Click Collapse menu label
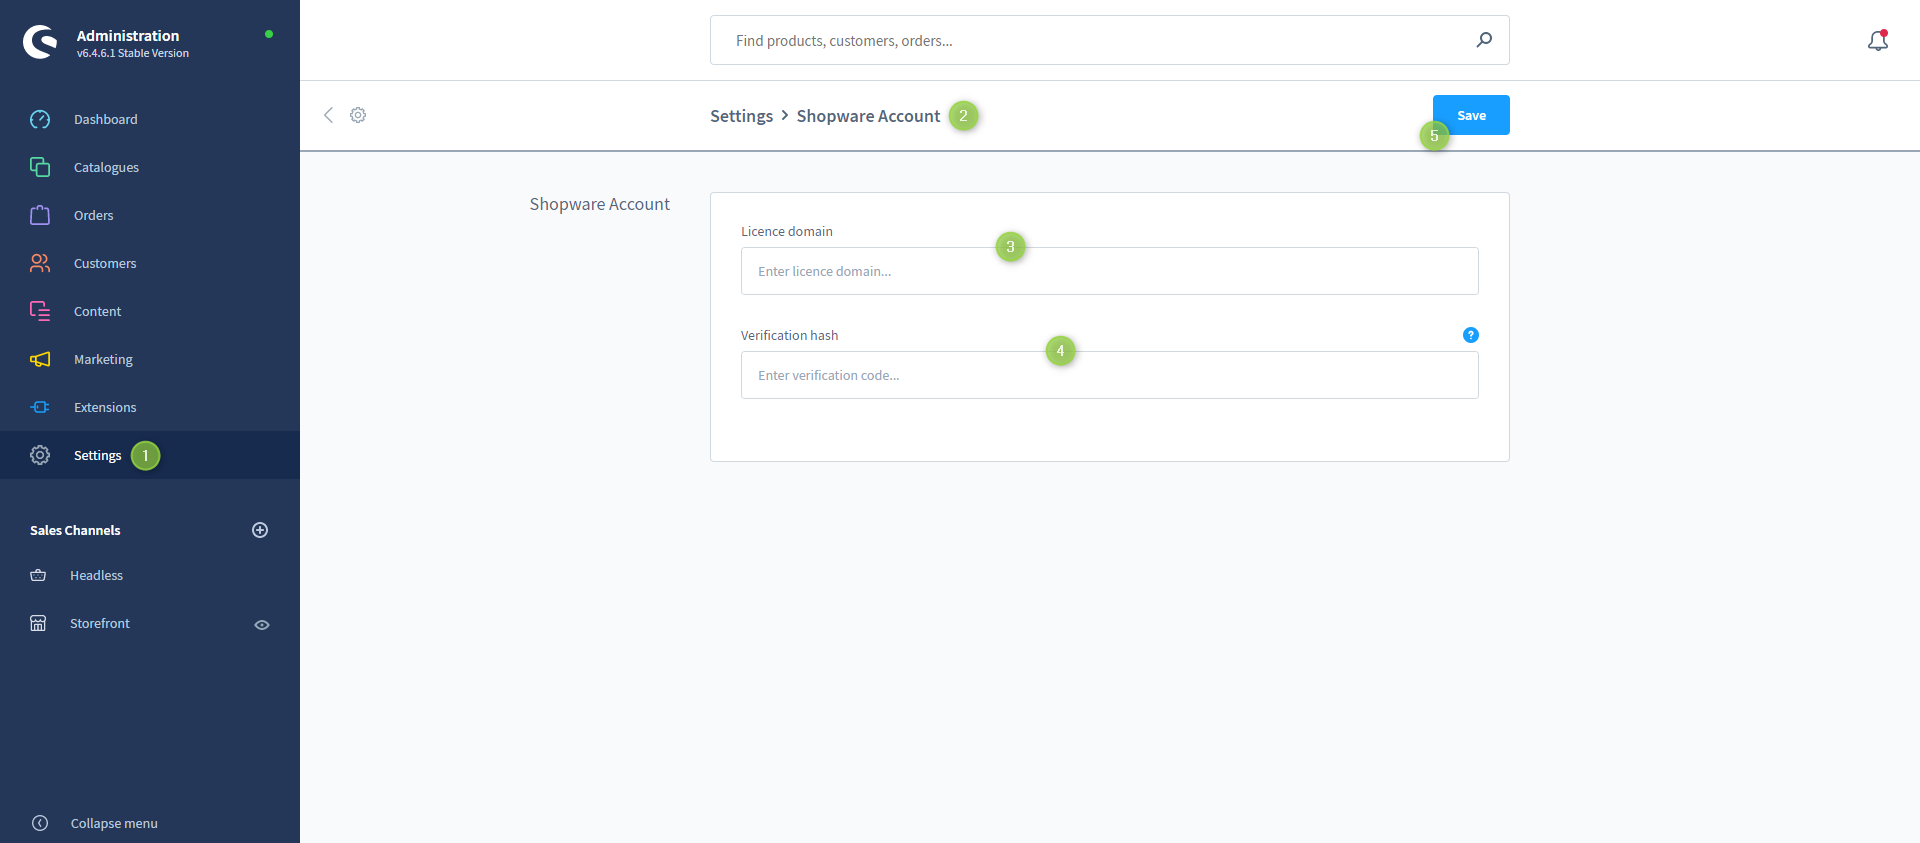This screenshot has height=843, width=1920. point(114,823)
